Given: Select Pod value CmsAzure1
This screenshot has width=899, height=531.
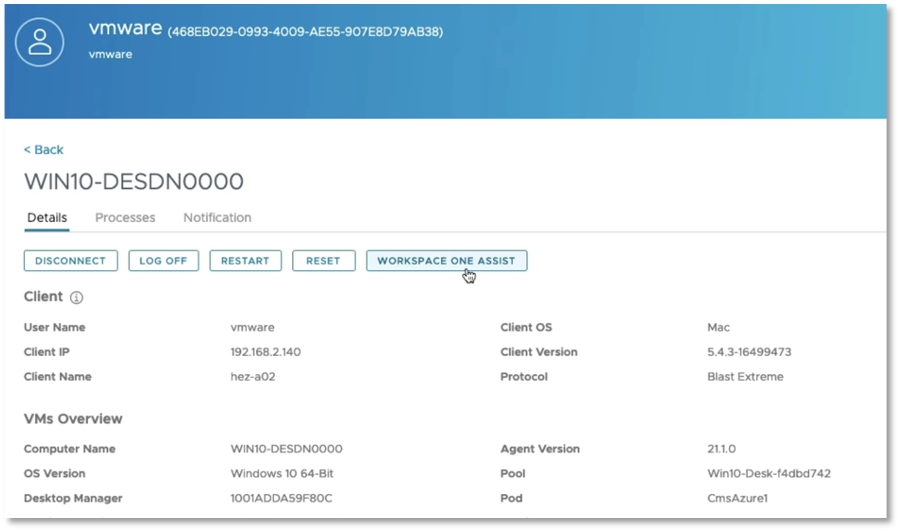Looking at the screenshot, I should tap(737, 498).
